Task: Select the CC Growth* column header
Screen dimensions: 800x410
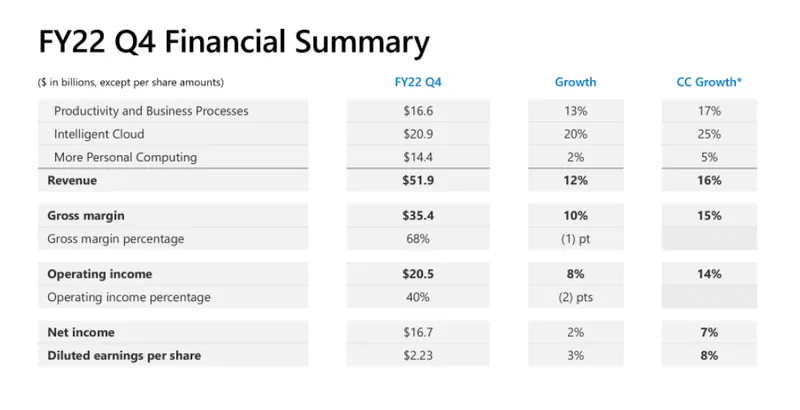Action: (x=710, y=81)
